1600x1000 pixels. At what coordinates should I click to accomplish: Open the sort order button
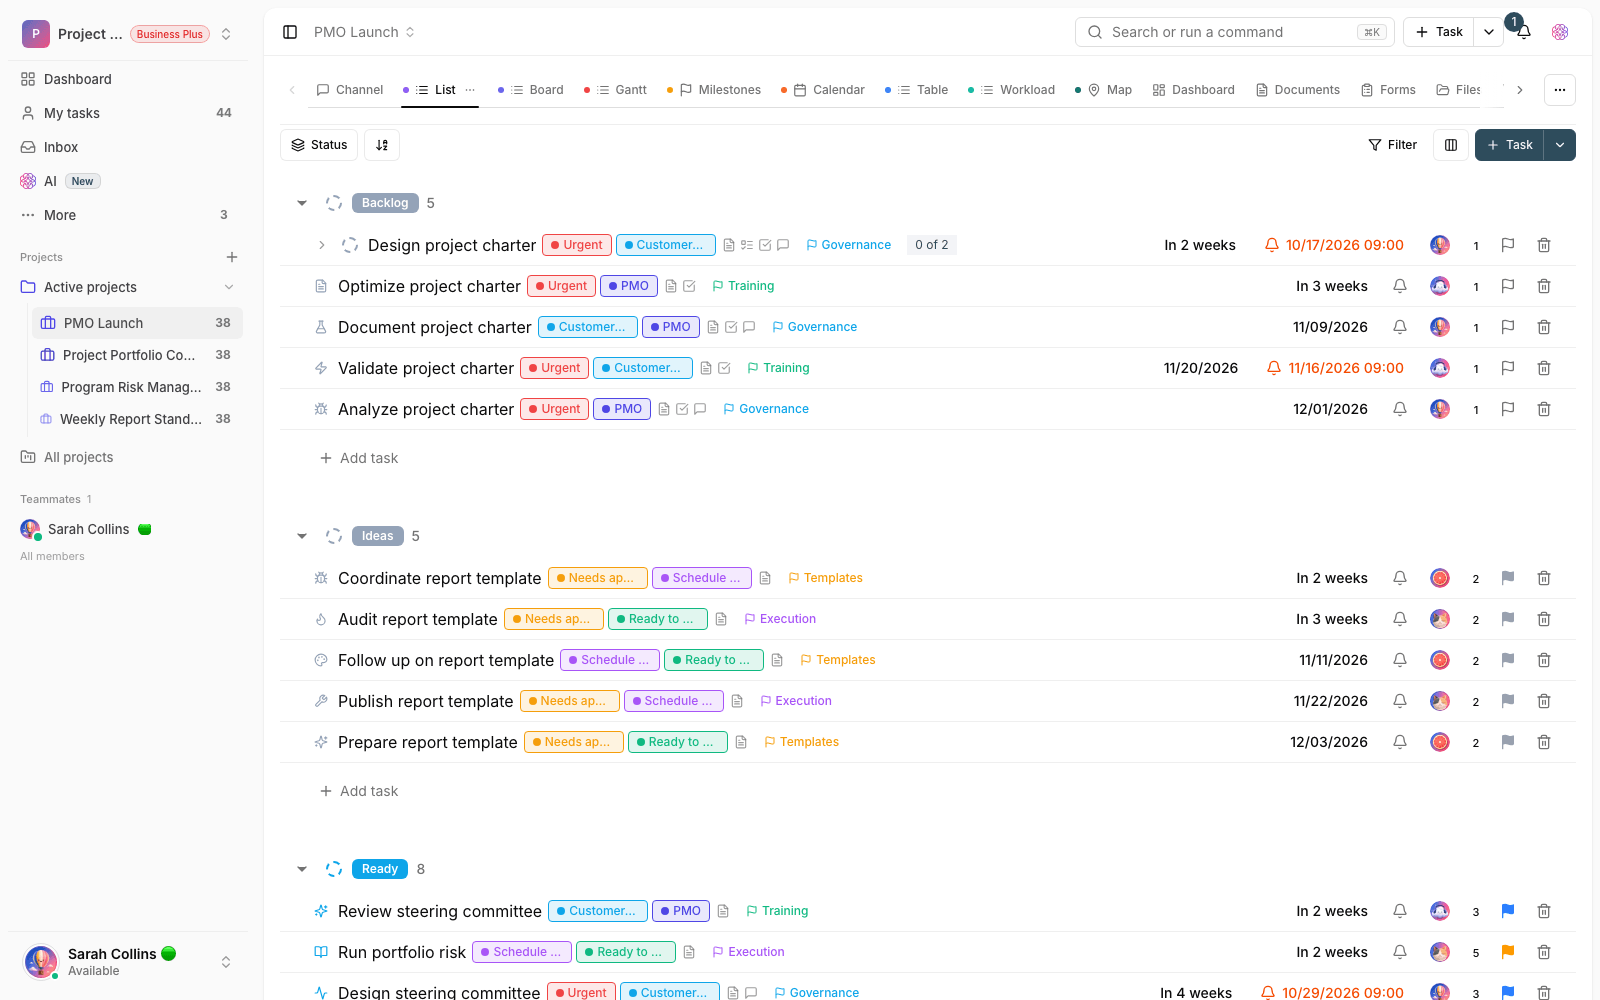382,145
